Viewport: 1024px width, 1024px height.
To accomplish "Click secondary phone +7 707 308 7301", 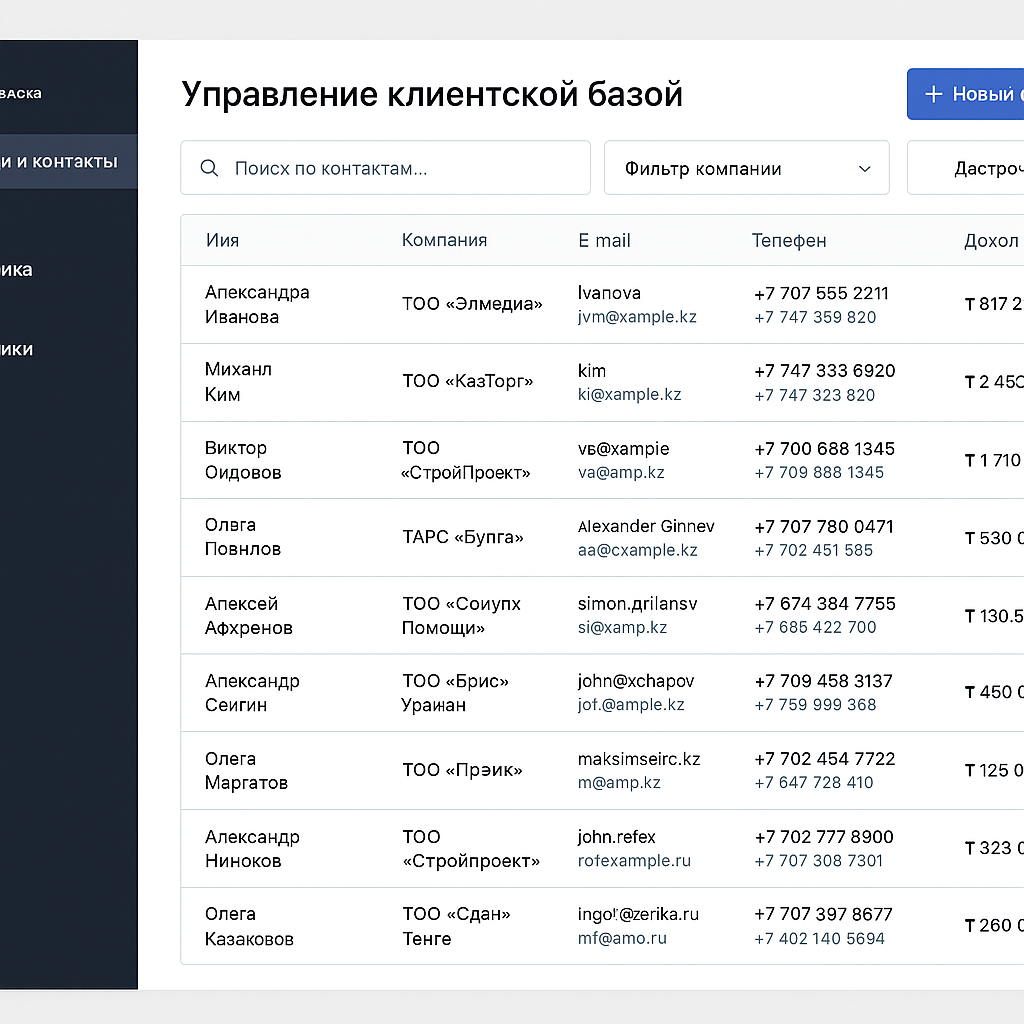I will click(818, 861).
